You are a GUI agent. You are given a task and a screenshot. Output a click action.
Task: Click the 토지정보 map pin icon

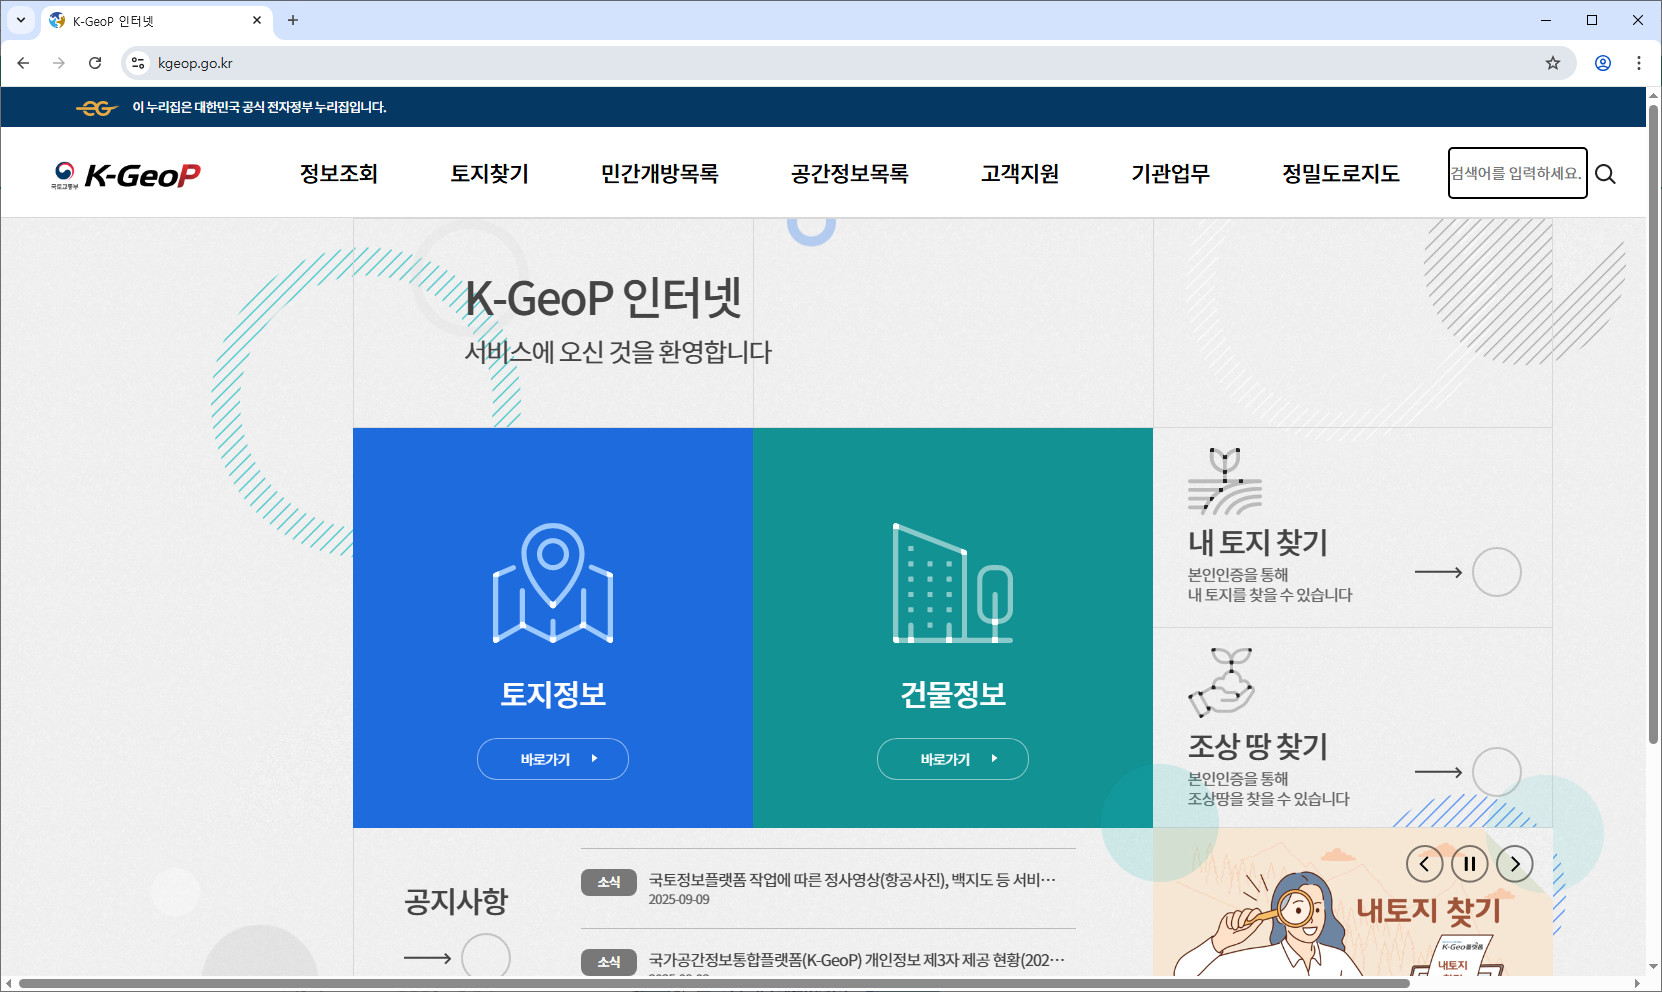tap(553, 583)
